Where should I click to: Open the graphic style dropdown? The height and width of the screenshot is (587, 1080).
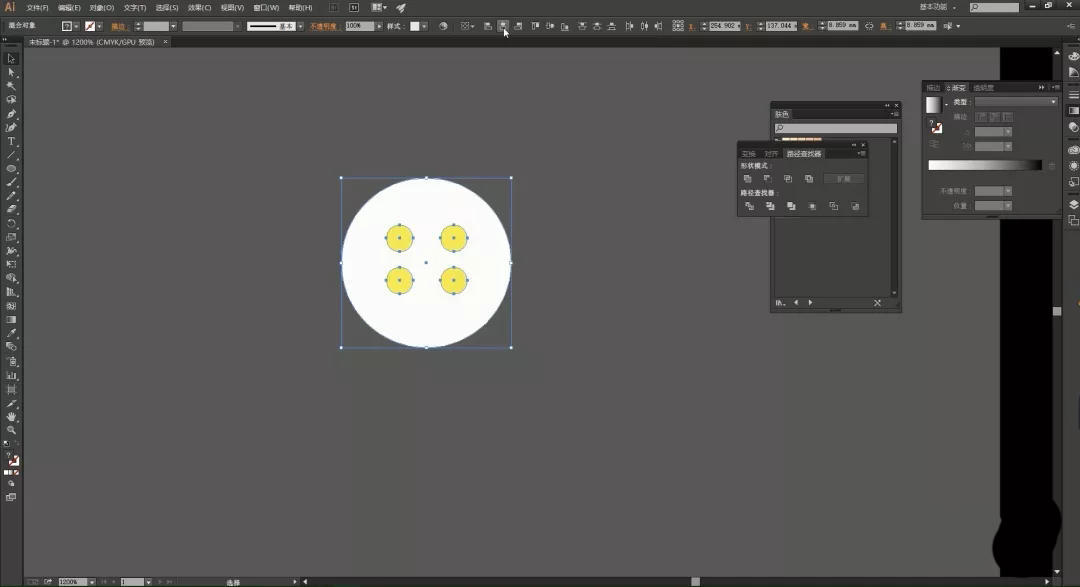(424, 26)
